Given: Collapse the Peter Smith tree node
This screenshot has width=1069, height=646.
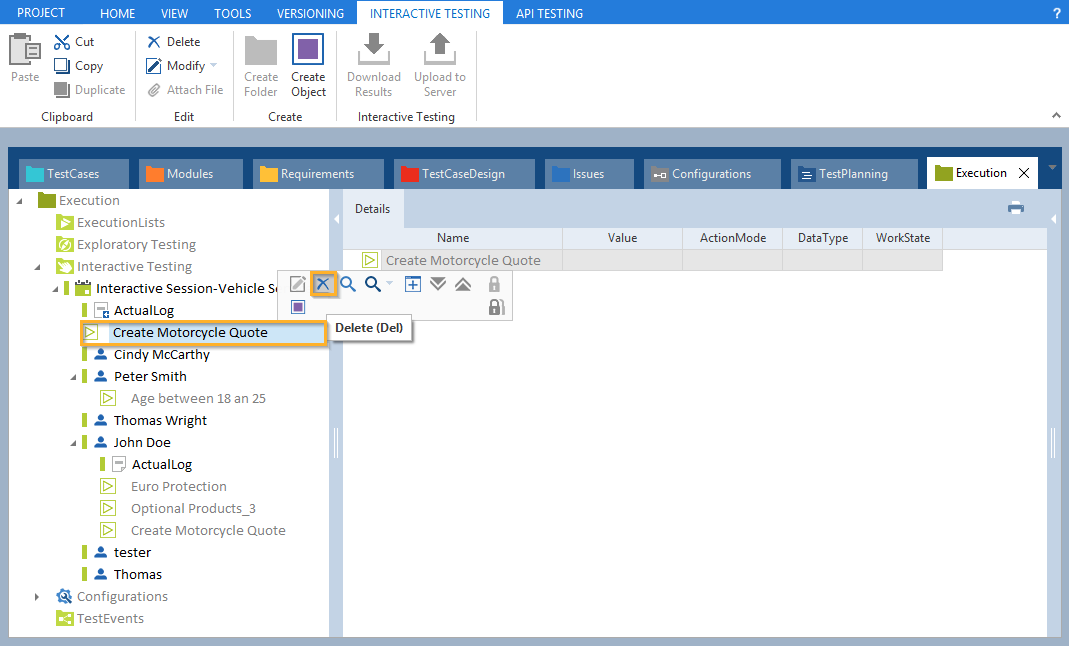Looking at the screenshot, I should (73, 377).
